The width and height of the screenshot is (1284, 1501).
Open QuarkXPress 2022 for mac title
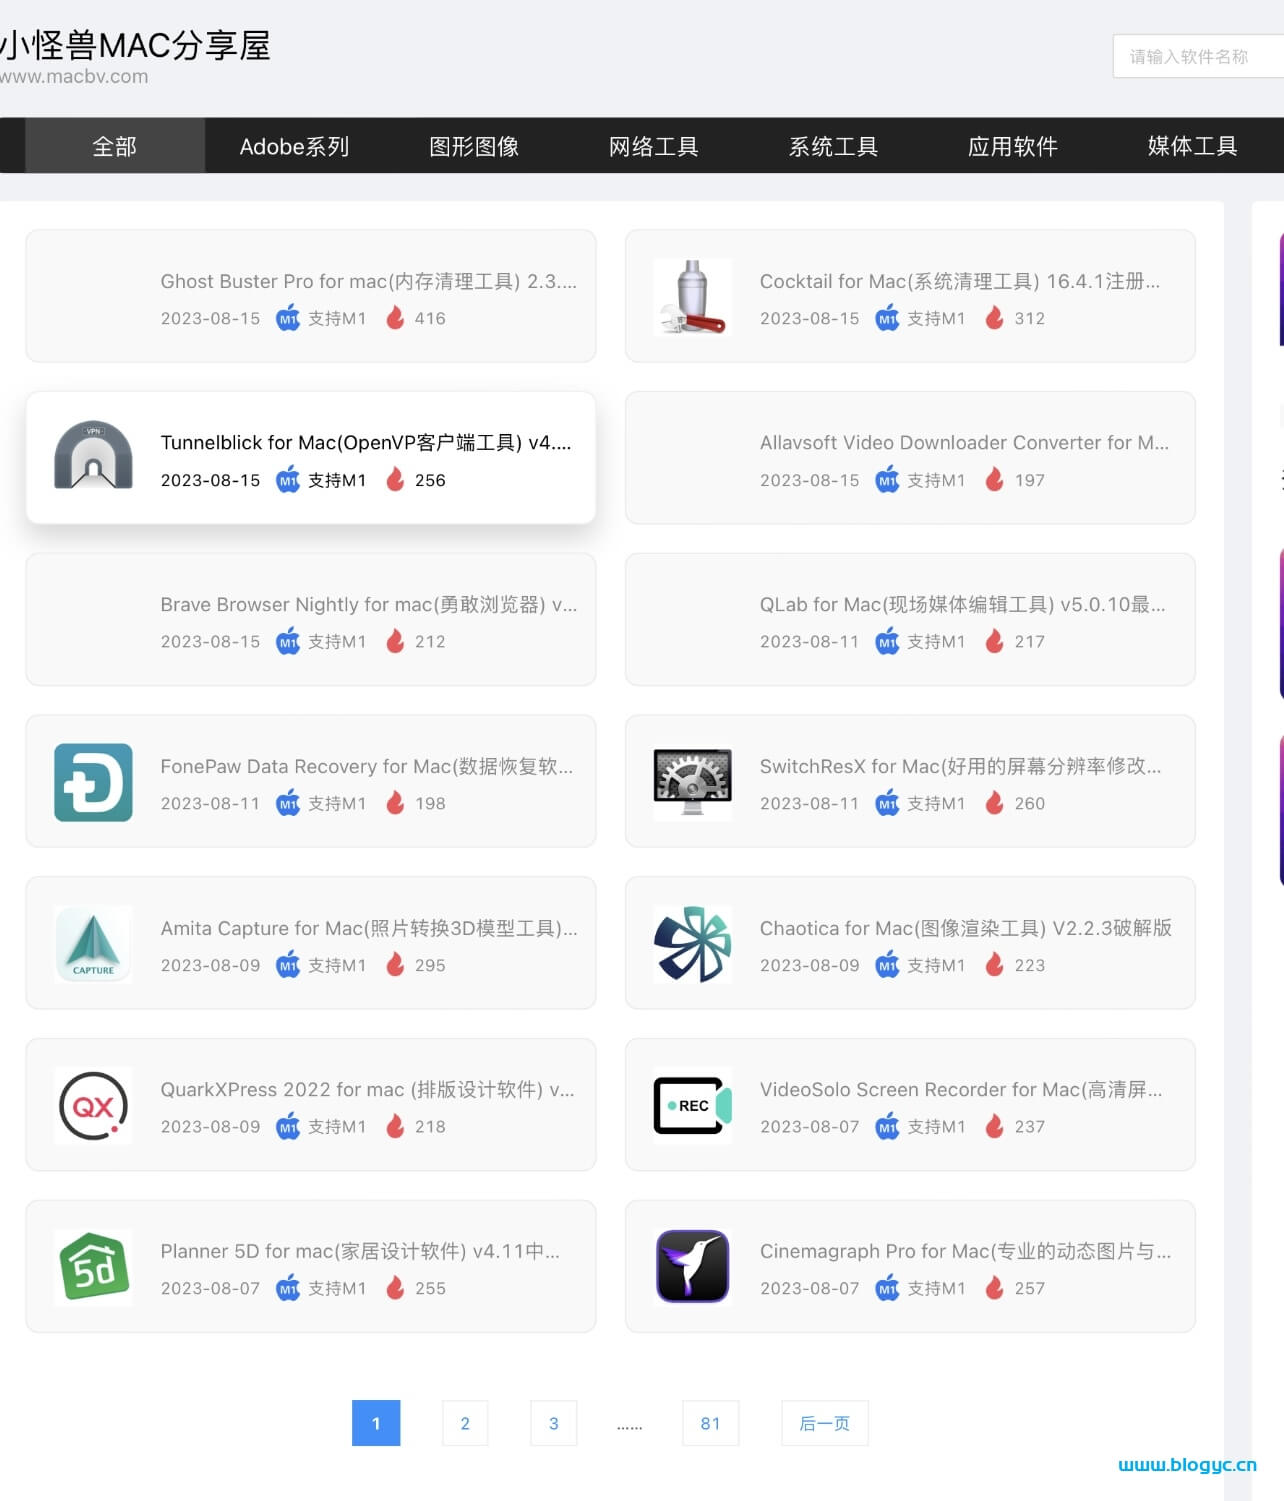click(x=368, y=1089)
